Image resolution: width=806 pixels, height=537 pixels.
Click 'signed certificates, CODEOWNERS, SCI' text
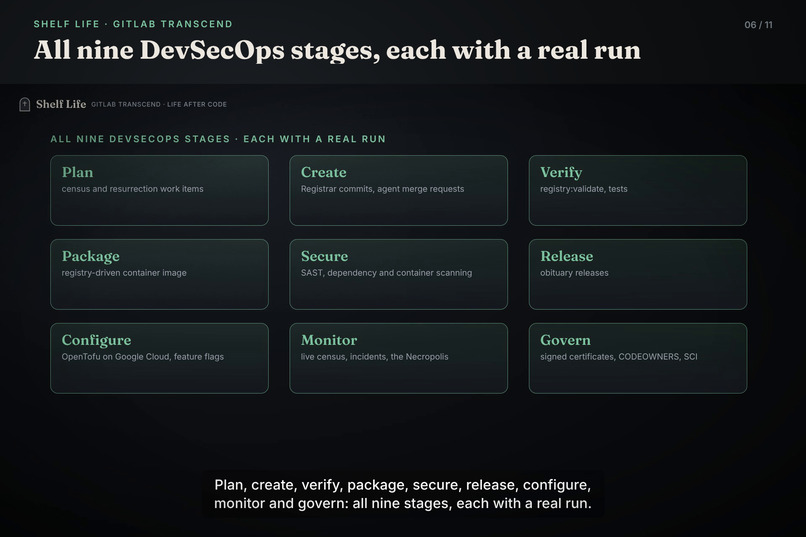pyautogui.click(x=619, y=357)
